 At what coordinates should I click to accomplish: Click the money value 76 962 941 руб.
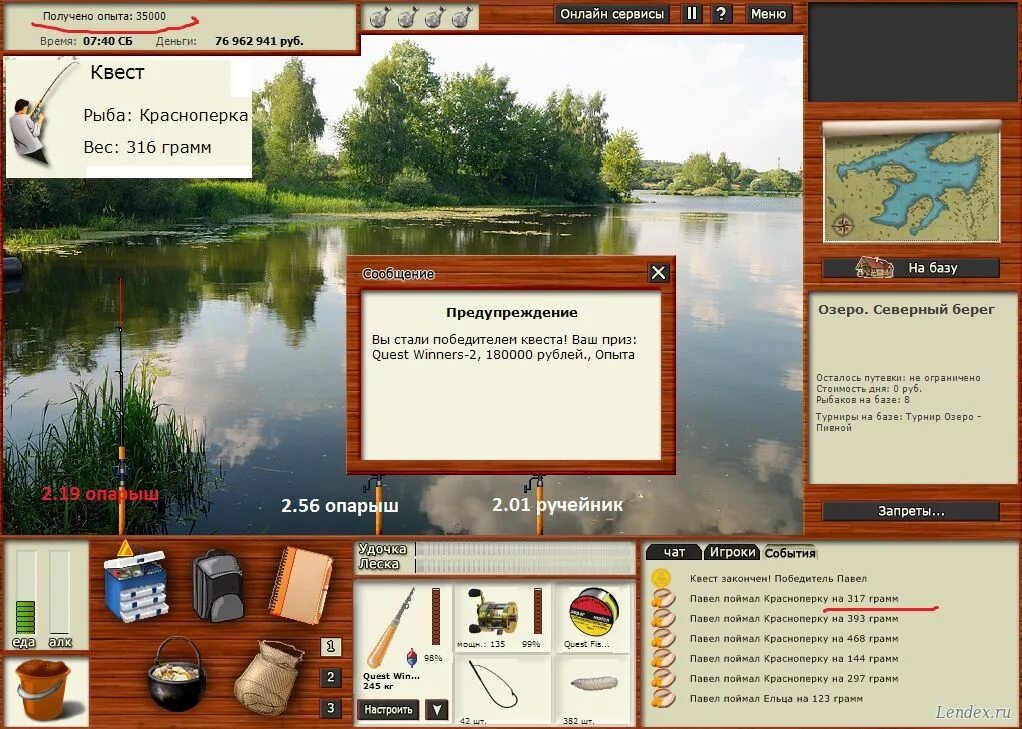[259, 41]
